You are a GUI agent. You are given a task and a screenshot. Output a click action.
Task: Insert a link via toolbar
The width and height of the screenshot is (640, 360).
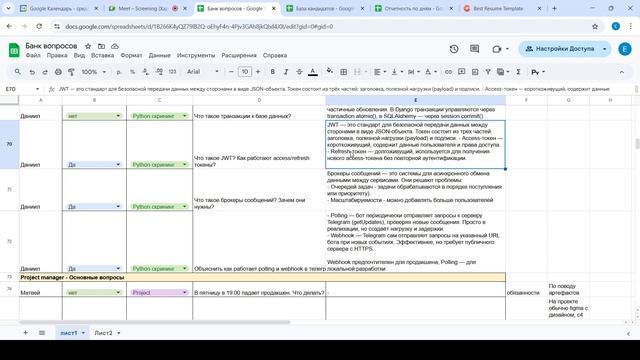pyautogui.click(x=448, y=72)
